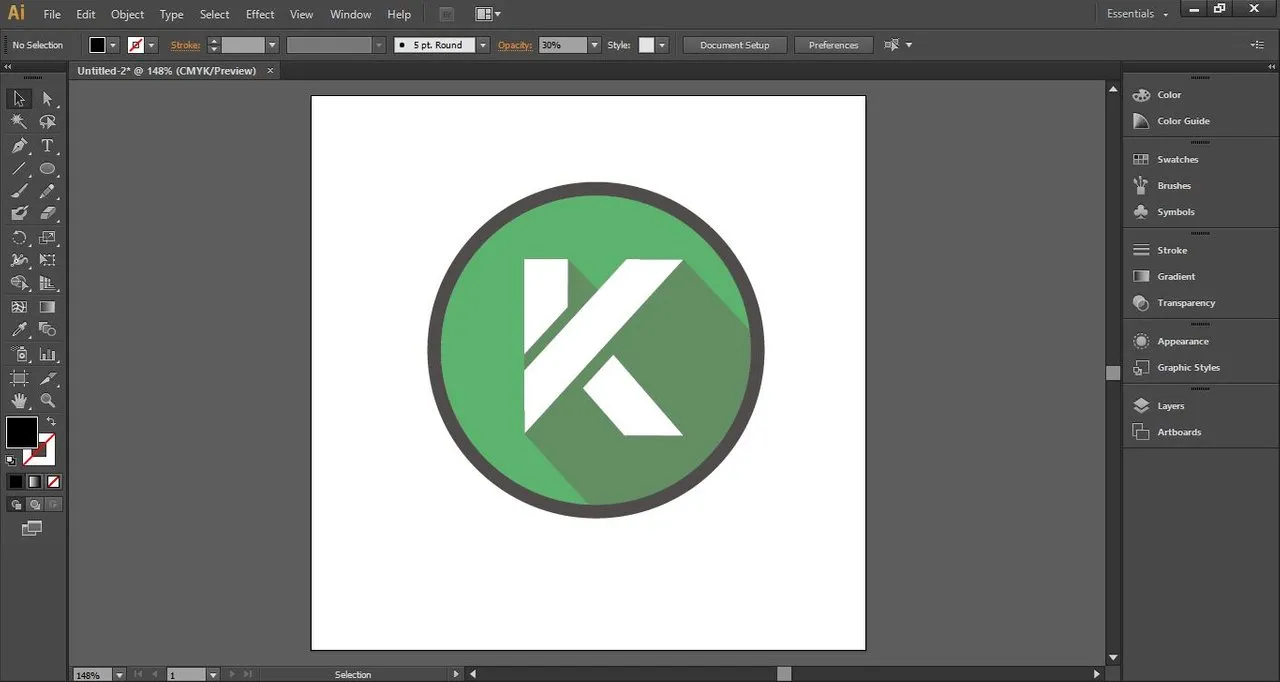
Task: Pick the Magic Wand tool
Action: click(19, 122)
